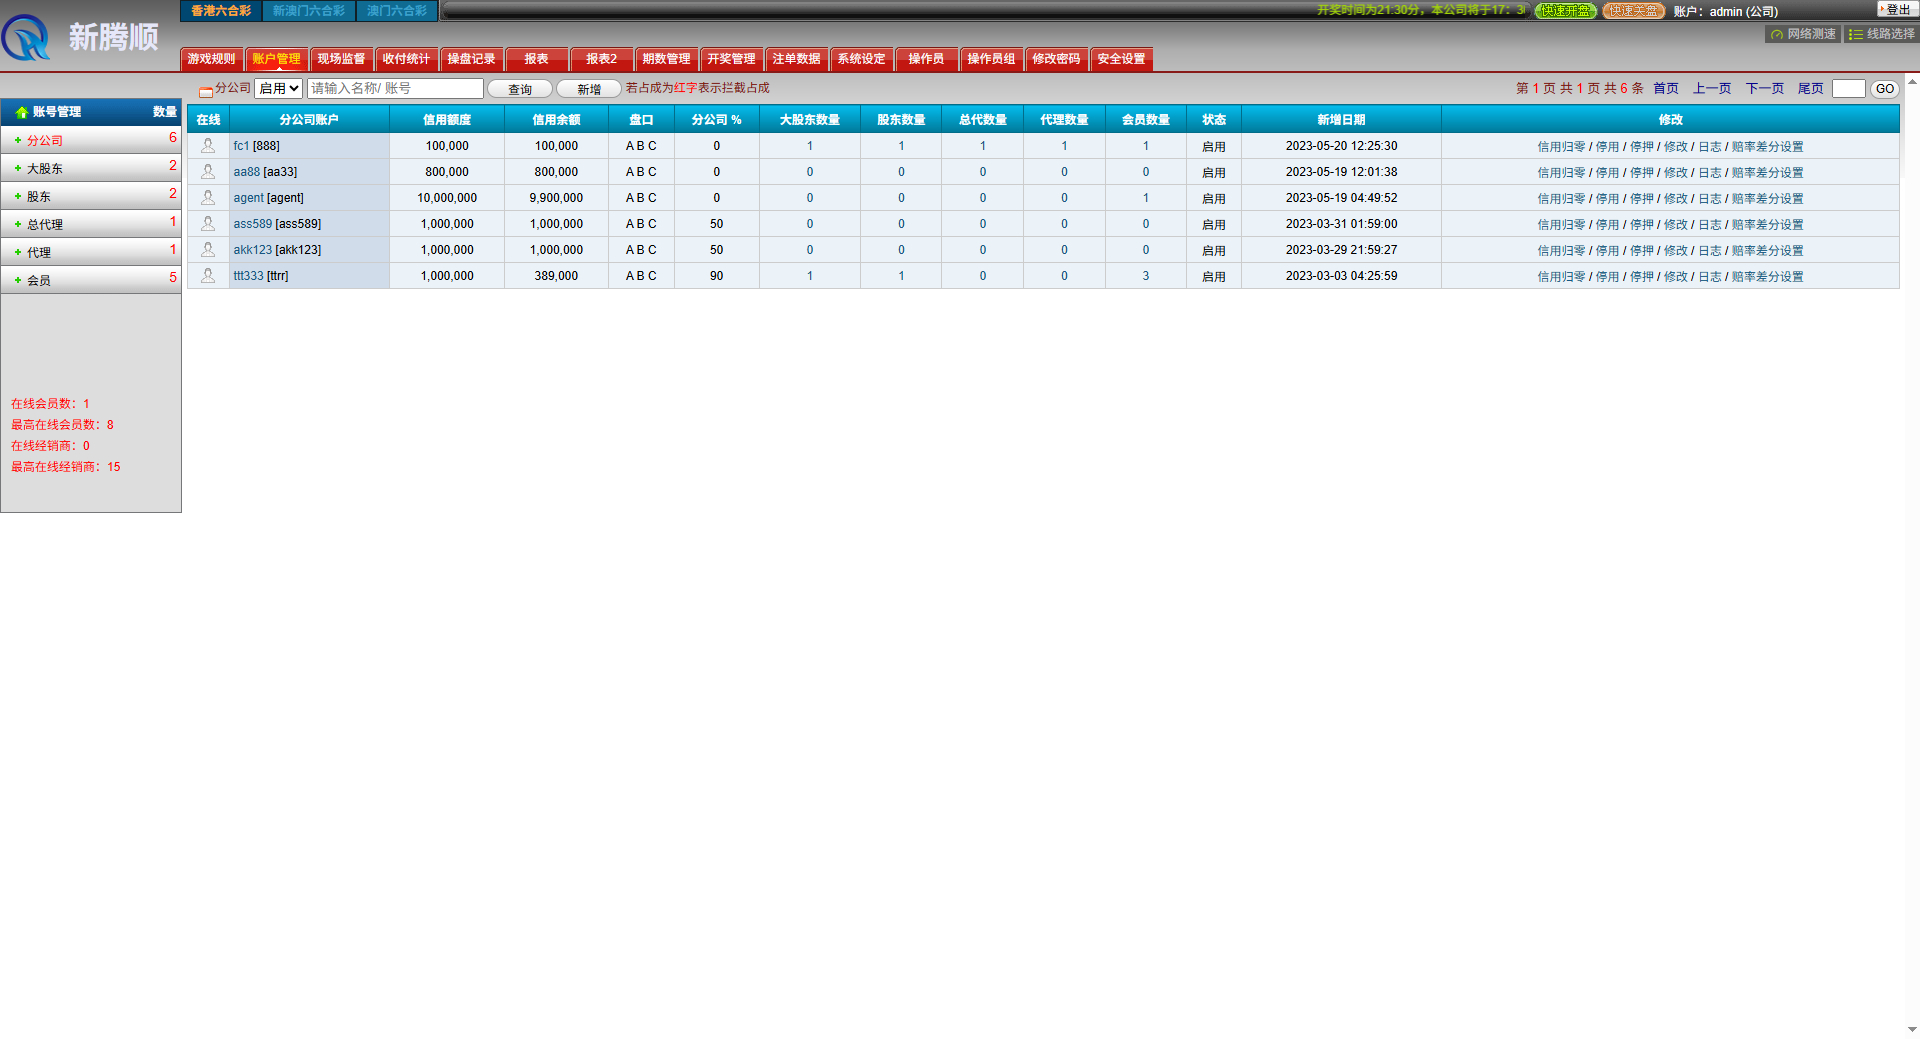This screenshot has width=1920, height=1039.
Task: Click the user icon in the ttt333 row
Action: (x=208, y=276)
